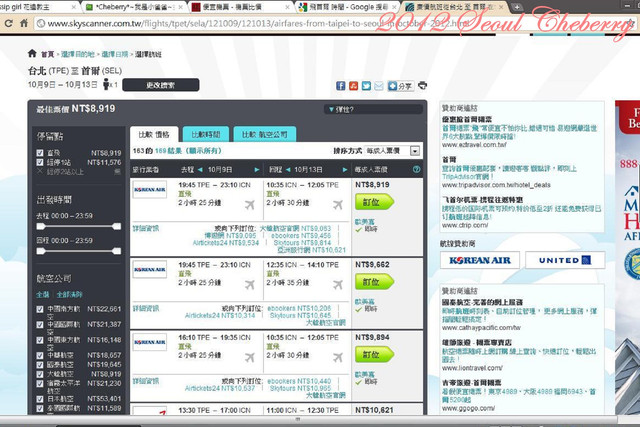Open the ebookers NT$9,456 booking link
Screen dimensions: 640x427
301,236
